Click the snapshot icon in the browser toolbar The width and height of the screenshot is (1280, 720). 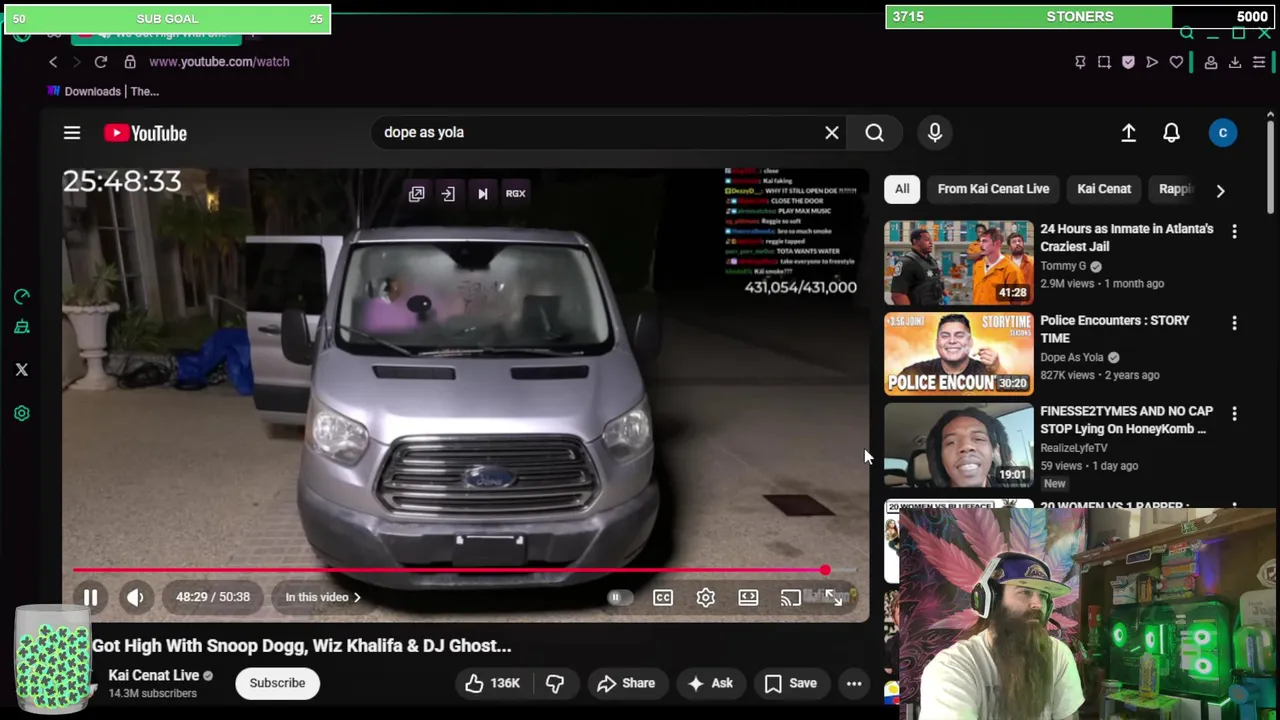pos(1104,62)
